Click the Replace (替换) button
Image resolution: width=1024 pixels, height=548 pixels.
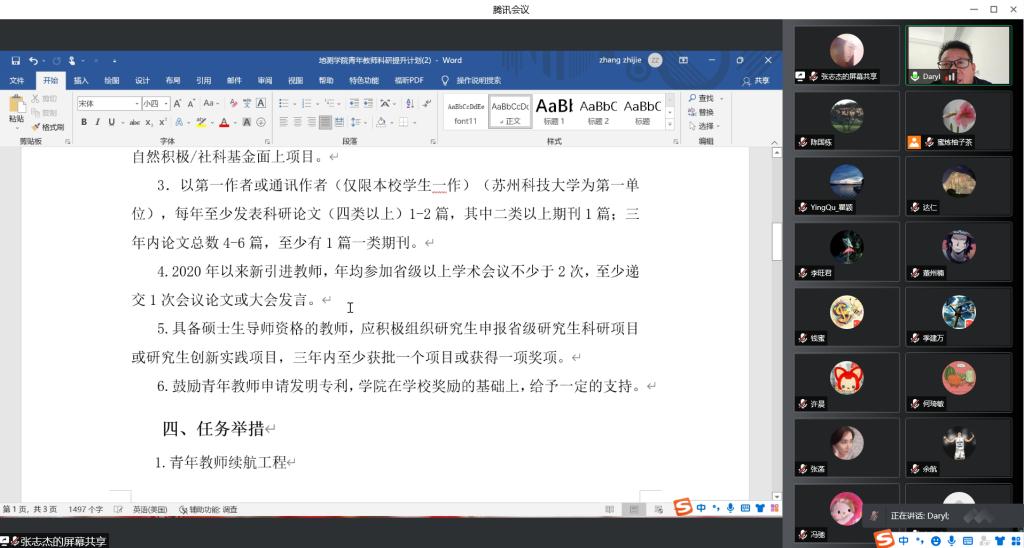(702, 112)
